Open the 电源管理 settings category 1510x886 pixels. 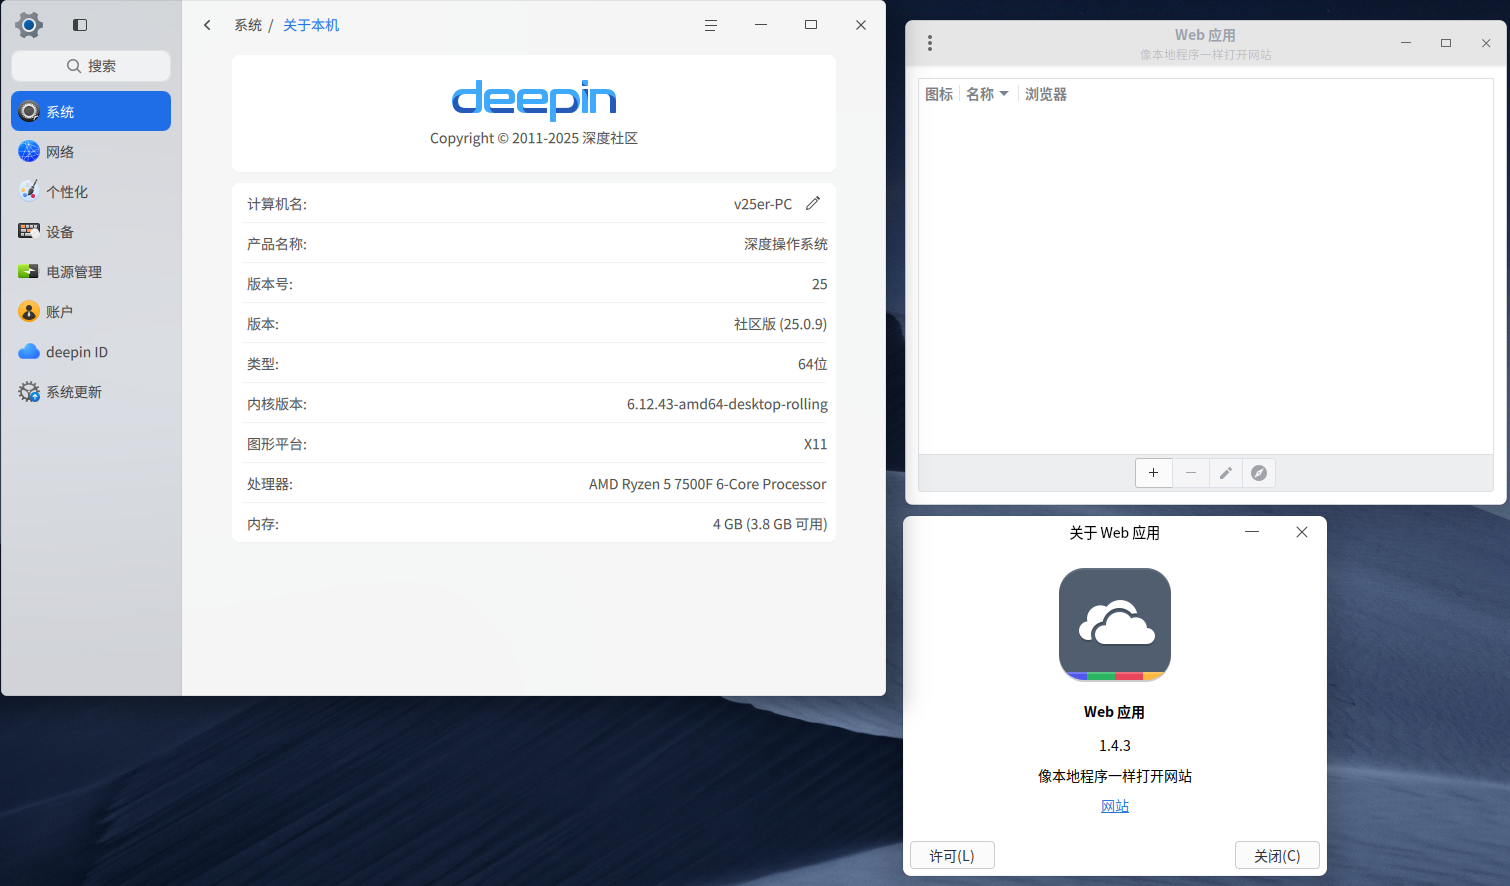[91, 271]
